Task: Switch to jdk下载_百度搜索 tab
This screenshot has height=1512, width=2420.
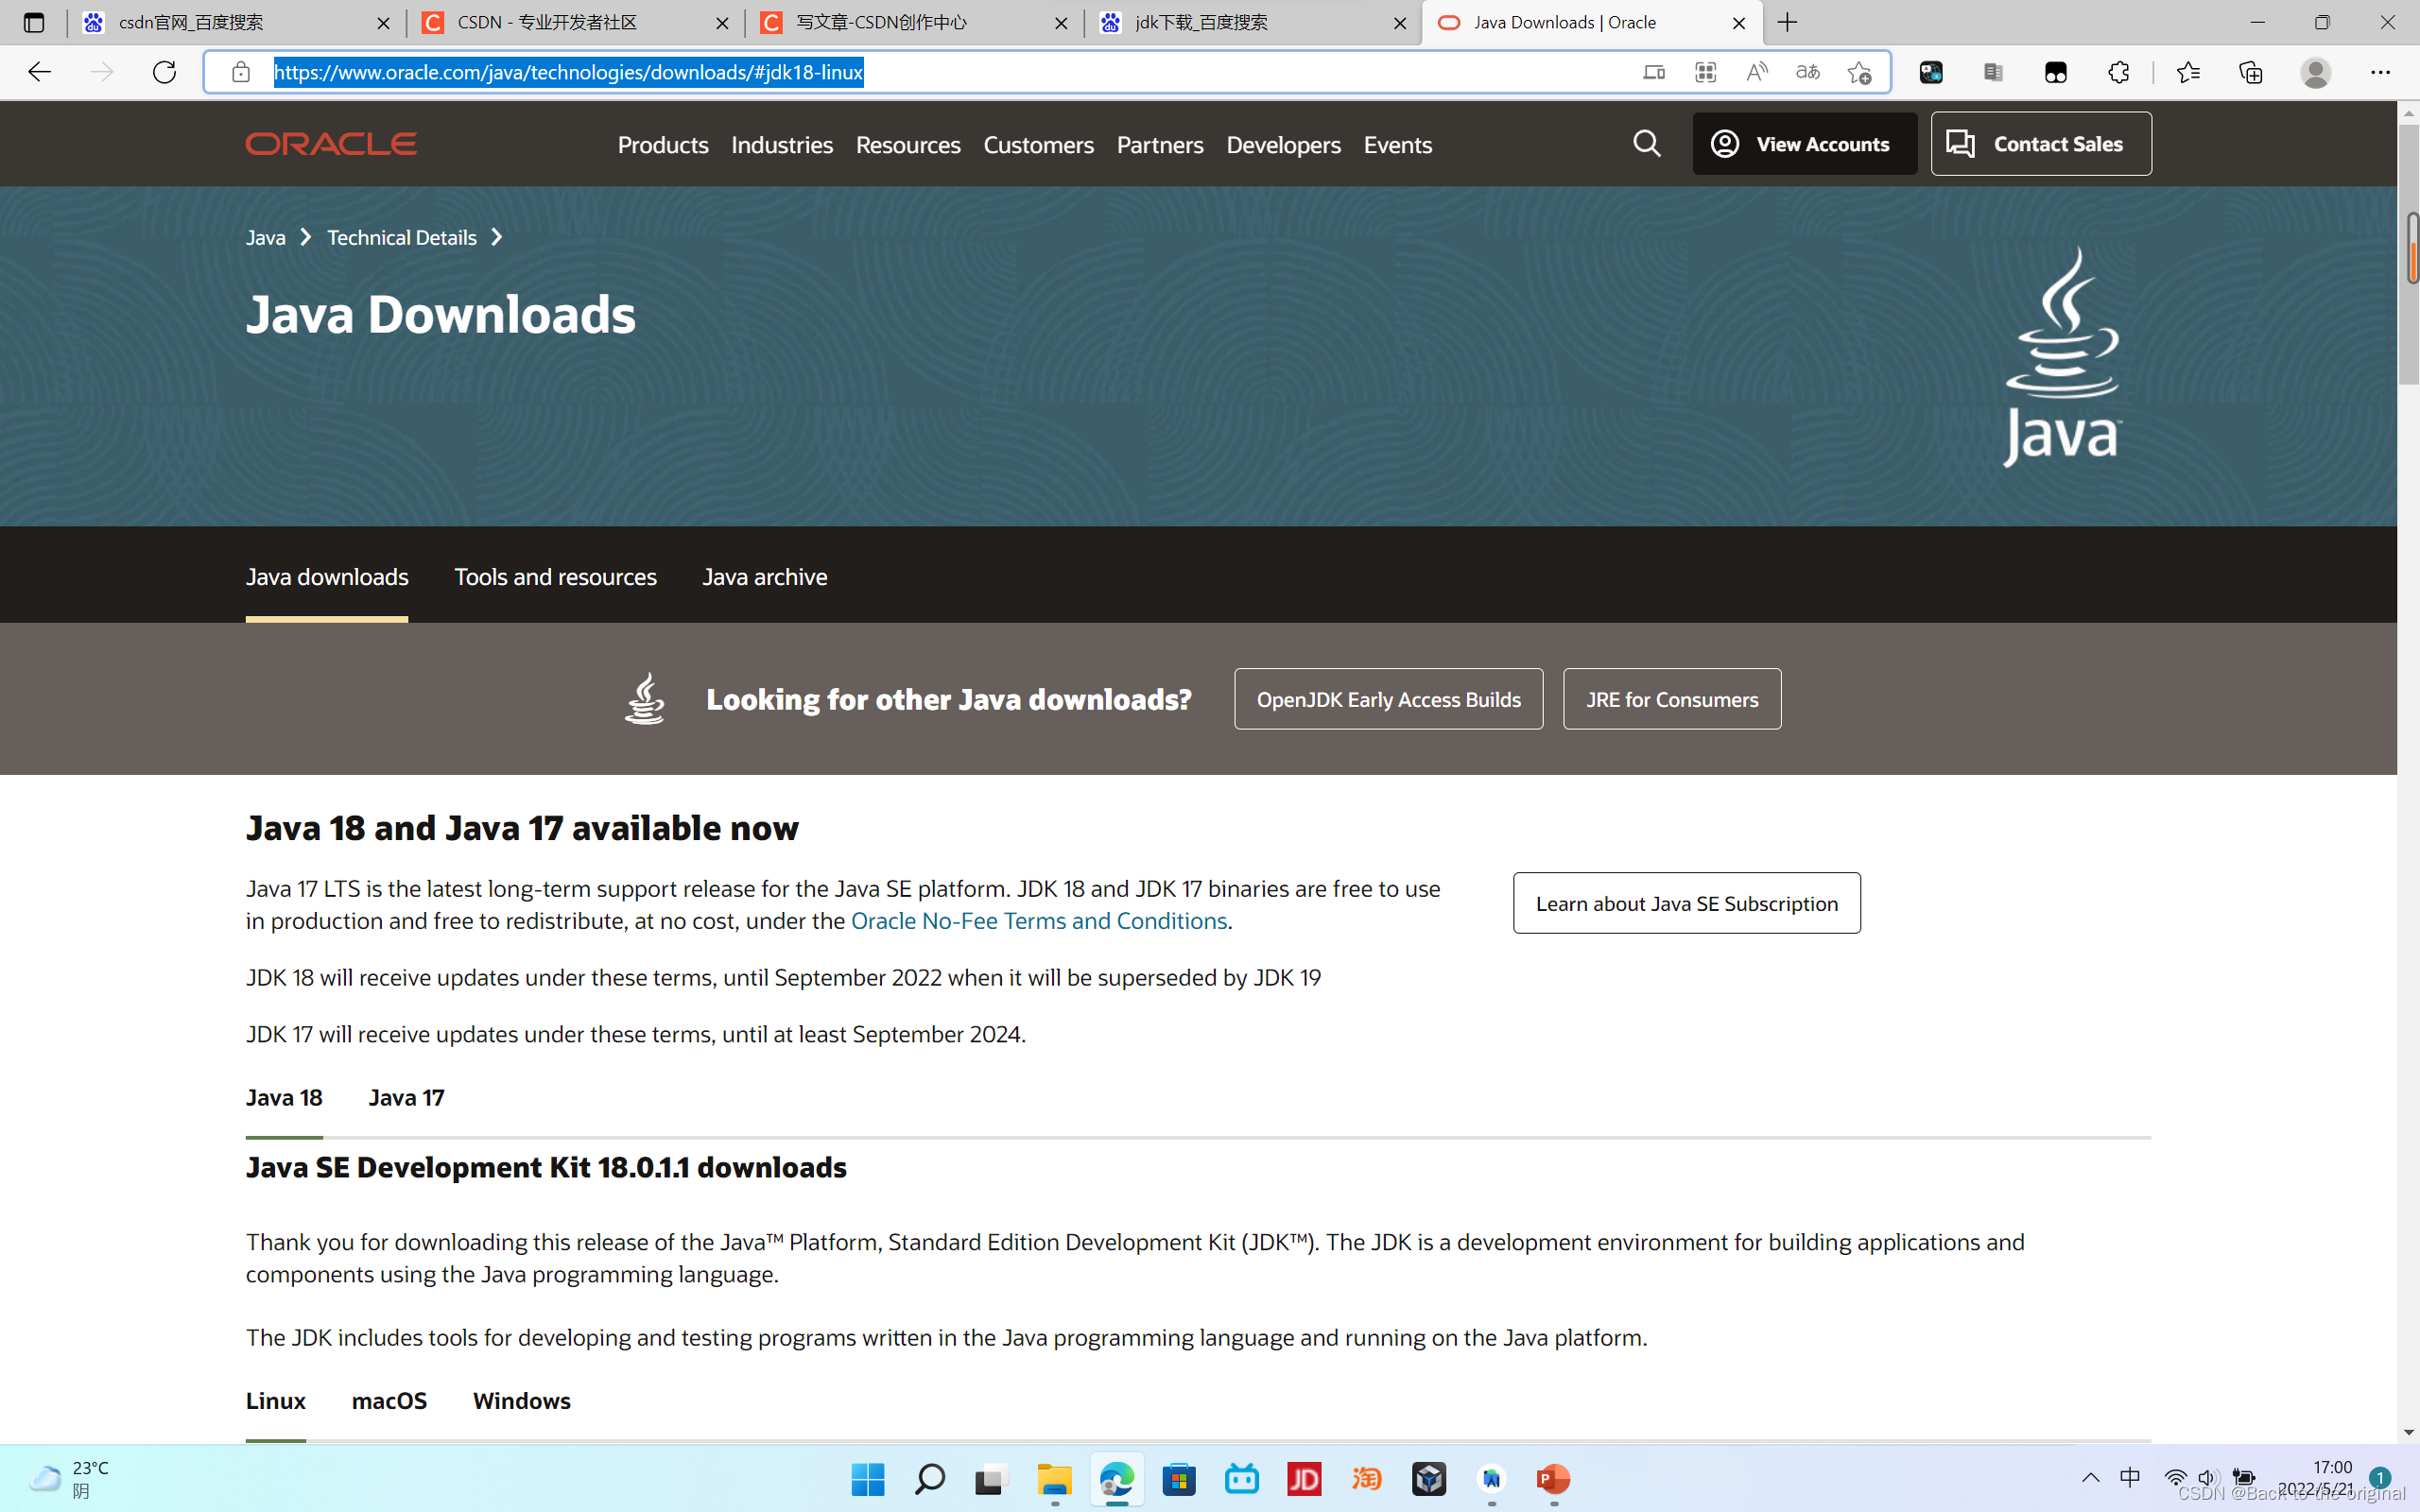Action: (x=1252, y=22)
